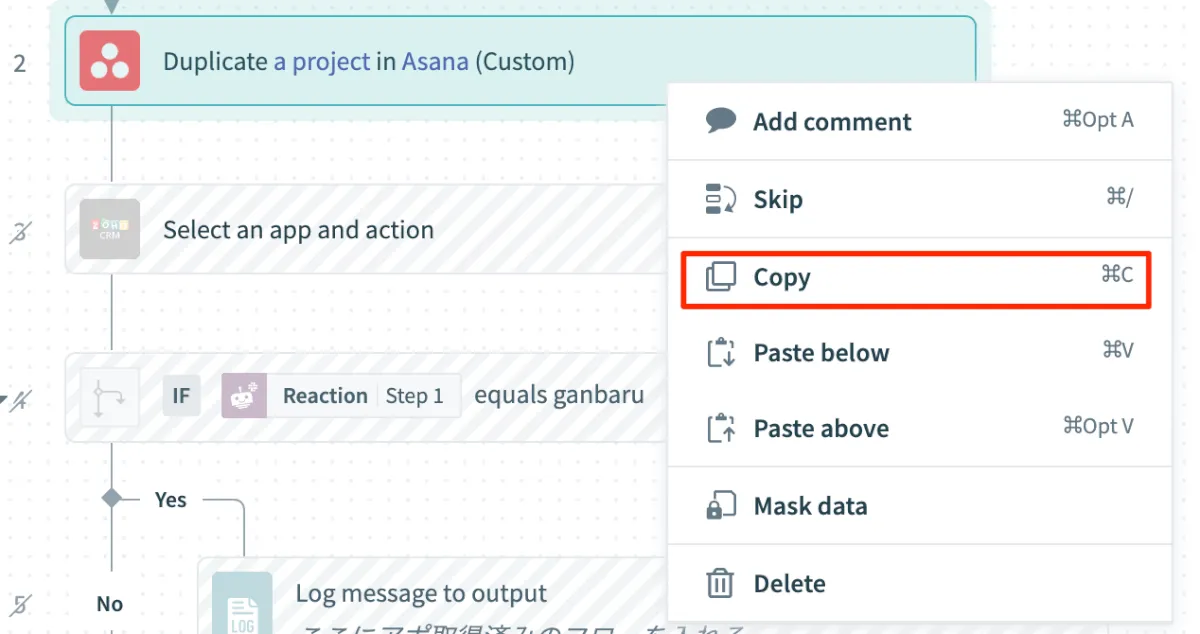Image resolution: width=1200 pixels, height=634 pixels.
Task: Click the IF condition branch icon
Action: (110, 397)
